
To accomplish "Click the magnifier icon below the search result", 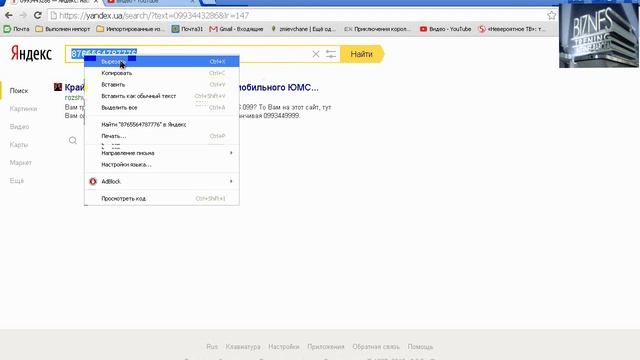I will [73, 141].
